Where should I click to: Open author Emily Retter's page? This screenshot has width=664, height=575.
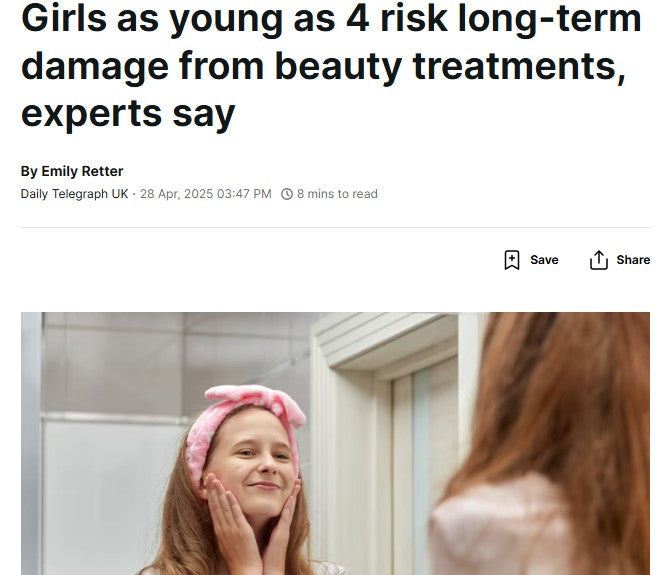(x=82, y=171)
